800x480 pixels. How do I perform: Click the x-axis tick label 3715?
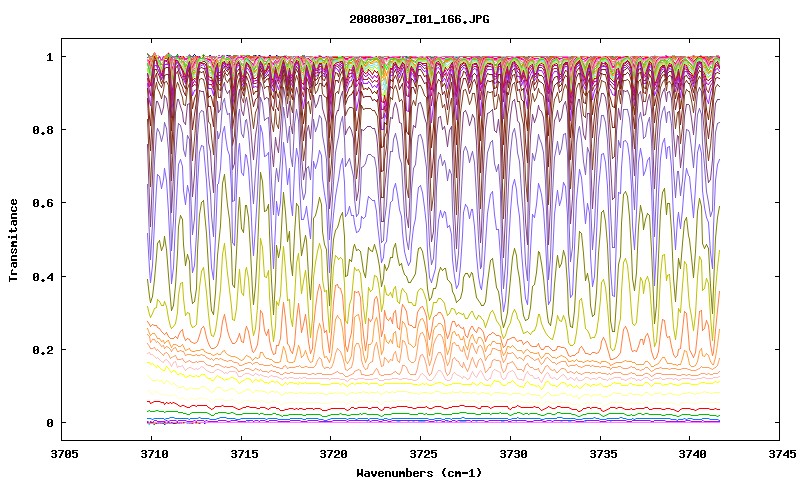click(x=242, y=454)
